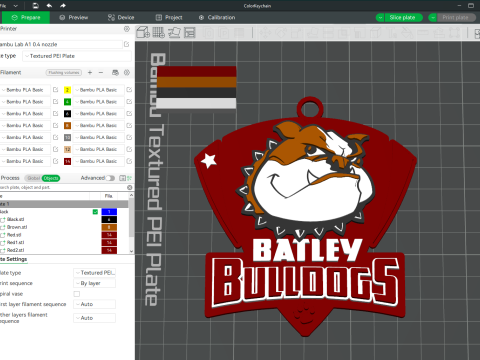This screenshot has width=480, height=360.
Task: Click the Redo arrow icon
Action: [63, 6]
